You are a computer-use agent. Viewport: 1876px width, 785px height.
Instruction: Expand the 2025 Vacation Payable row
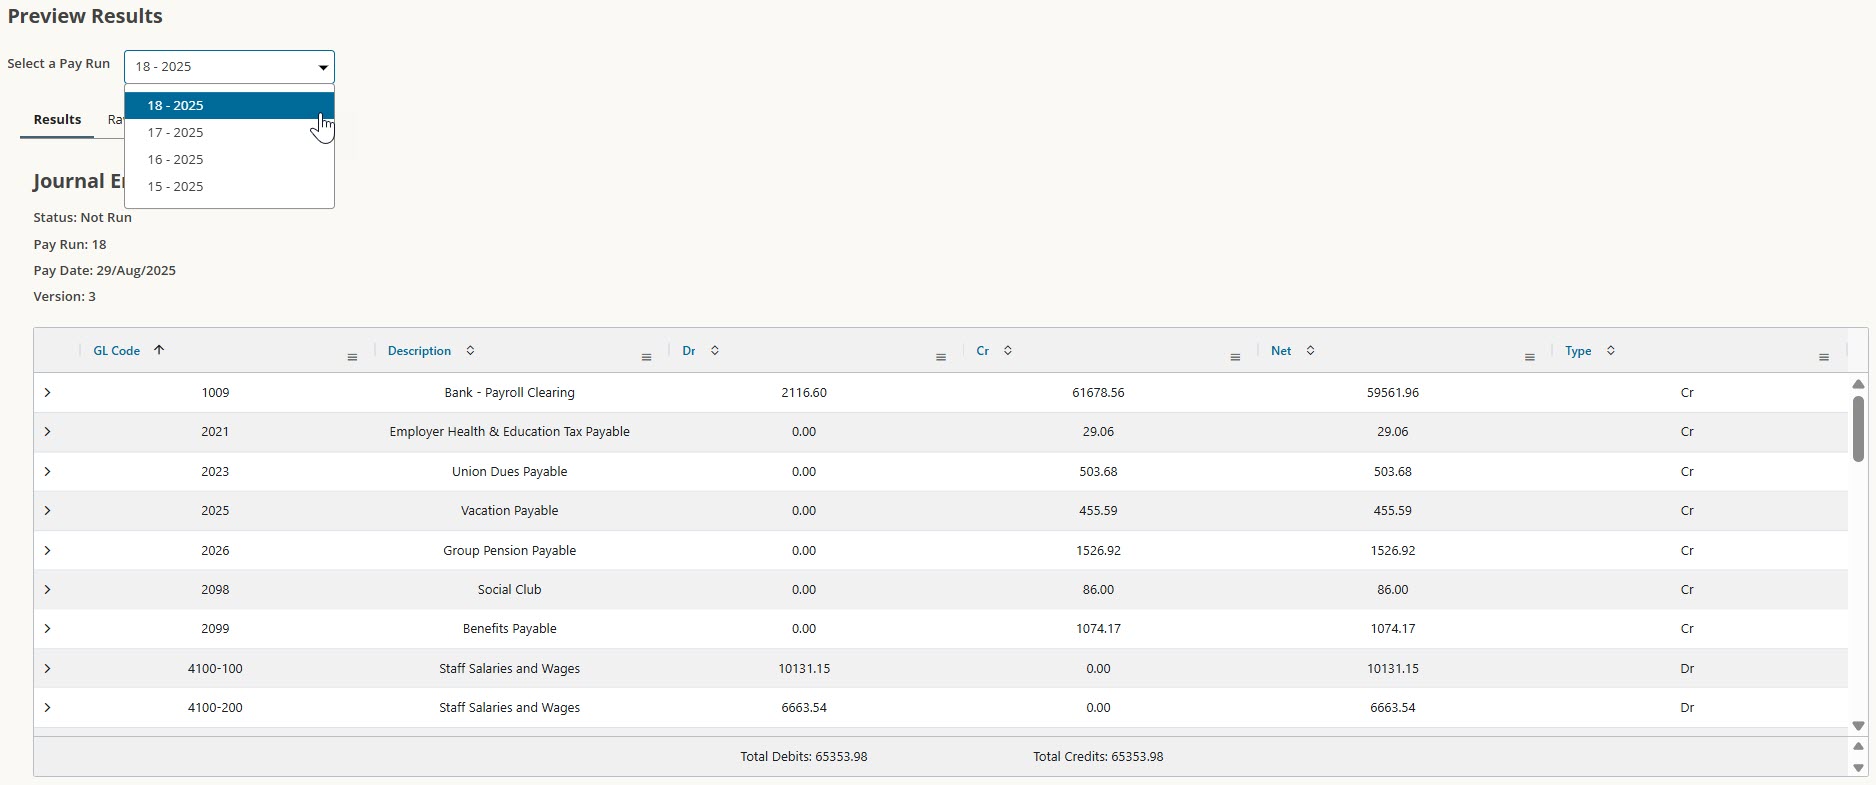pos(47,511)
